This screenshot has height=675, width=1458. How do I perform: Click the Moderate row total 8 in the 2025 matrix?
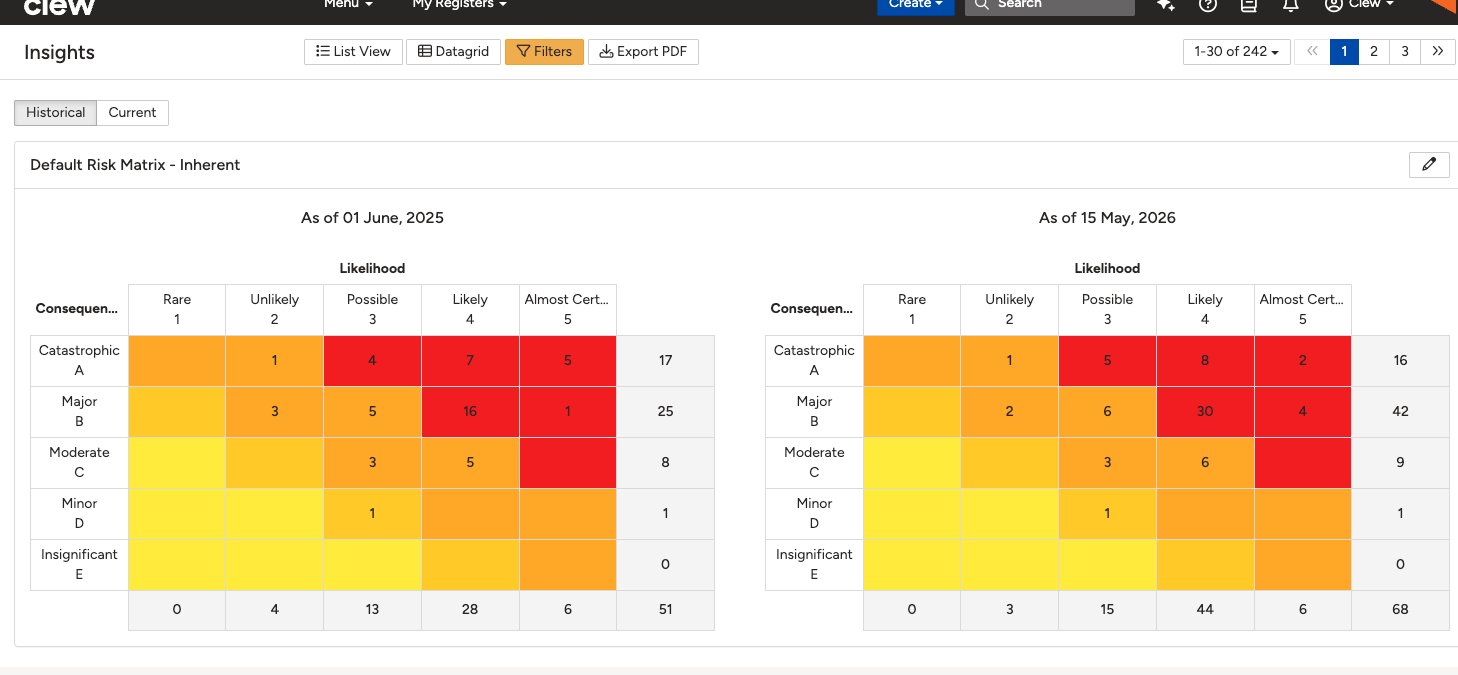pos(665,462)
